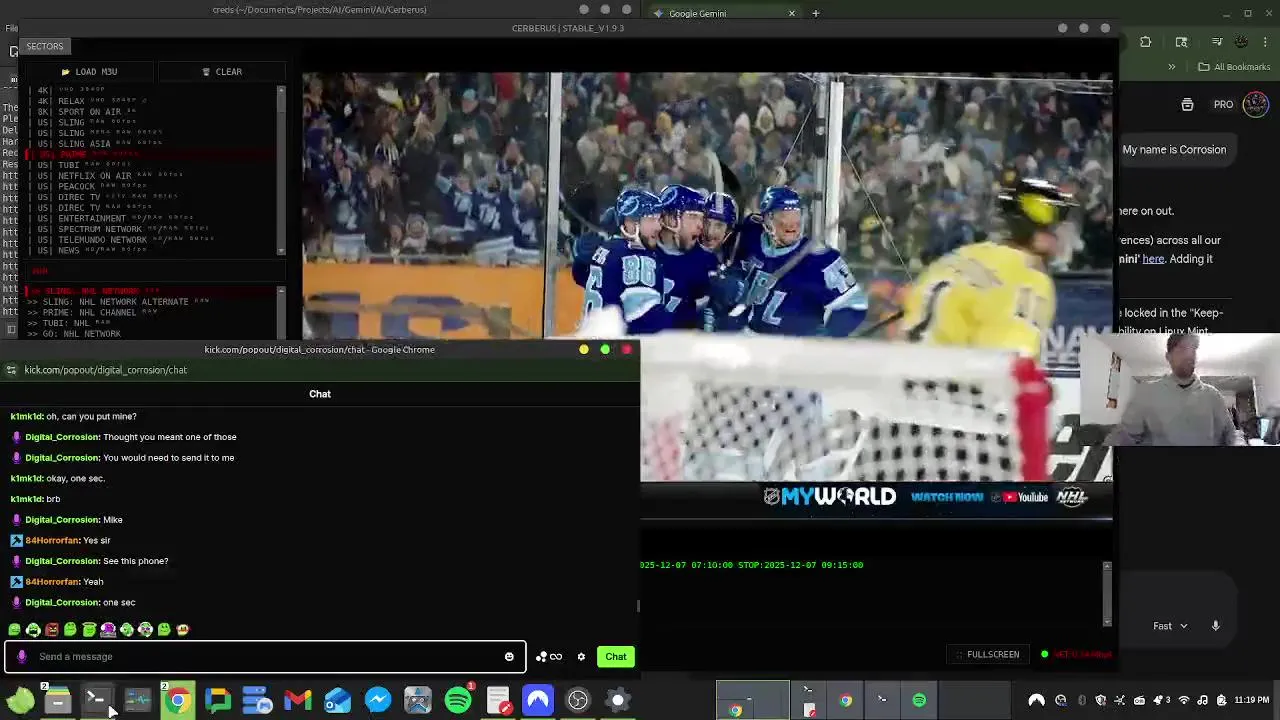Click the 11:19 PM clock
This screenshot has width=1280, height=720.
tap(1252, 700)
